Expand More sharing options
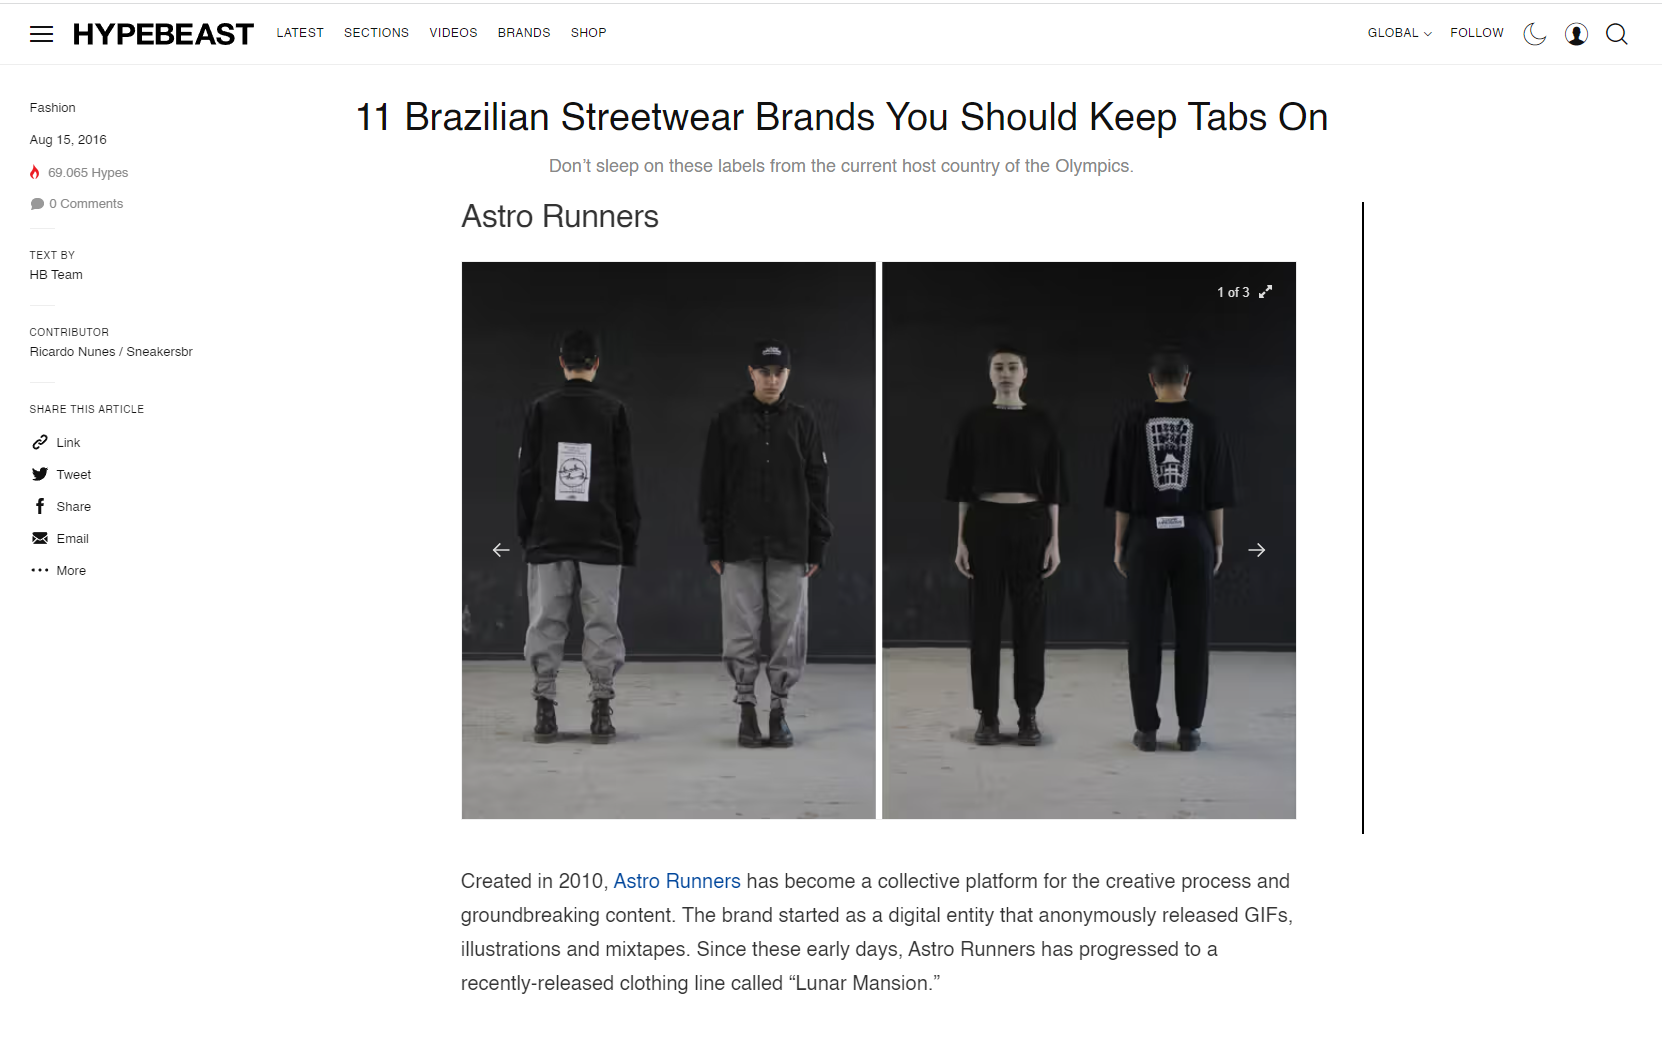This screenshot has height=1059, width=1662. (58, 570)
